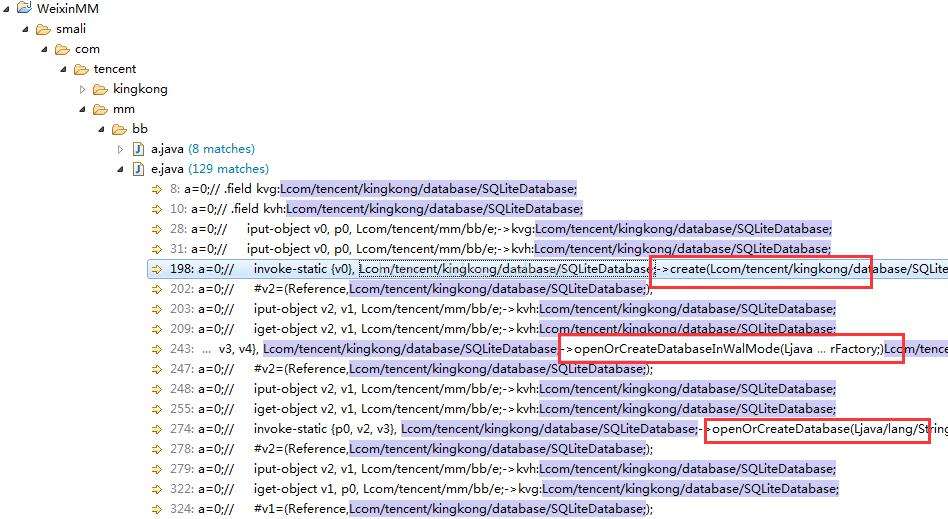The height and width of the screenshot is (519, 948).
Task: Open line 28 iput-object match text
Action: (x=501, y=229)
